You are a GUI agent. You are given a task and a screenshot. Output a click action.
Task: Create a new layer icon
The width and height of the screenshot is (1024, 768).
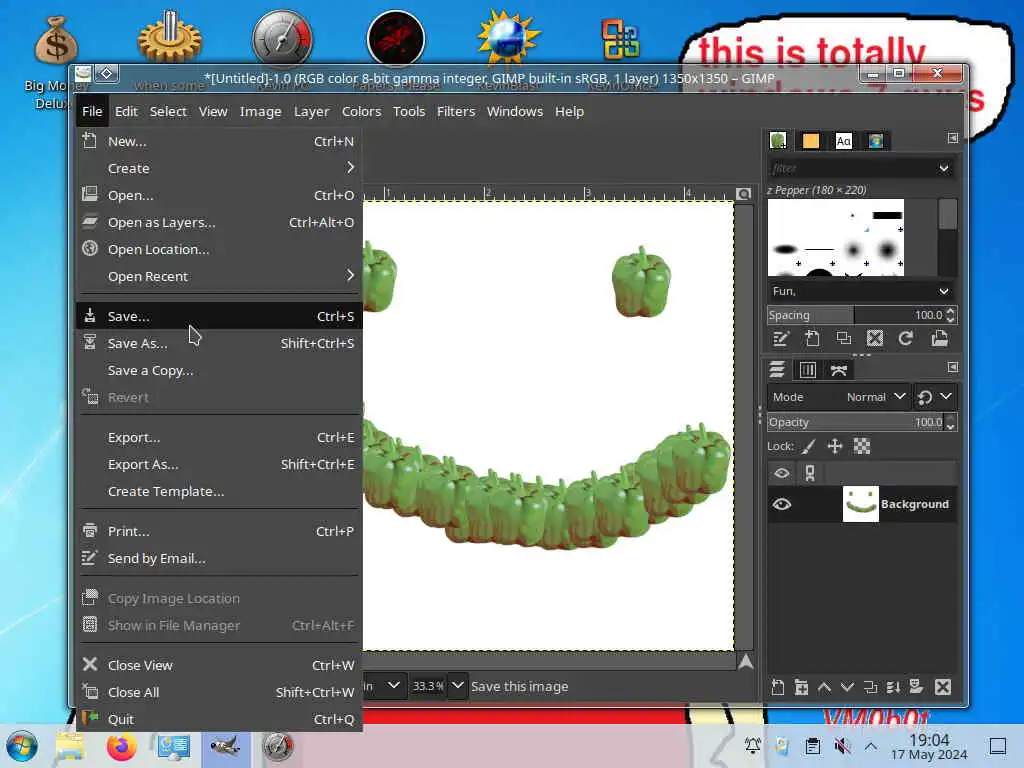click(777, 687)
